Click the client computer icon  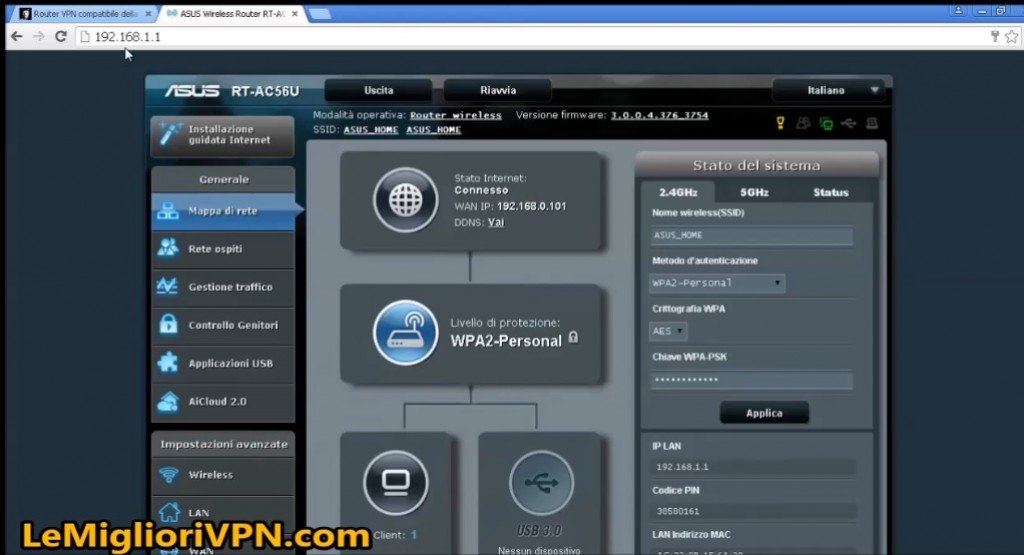396,483
